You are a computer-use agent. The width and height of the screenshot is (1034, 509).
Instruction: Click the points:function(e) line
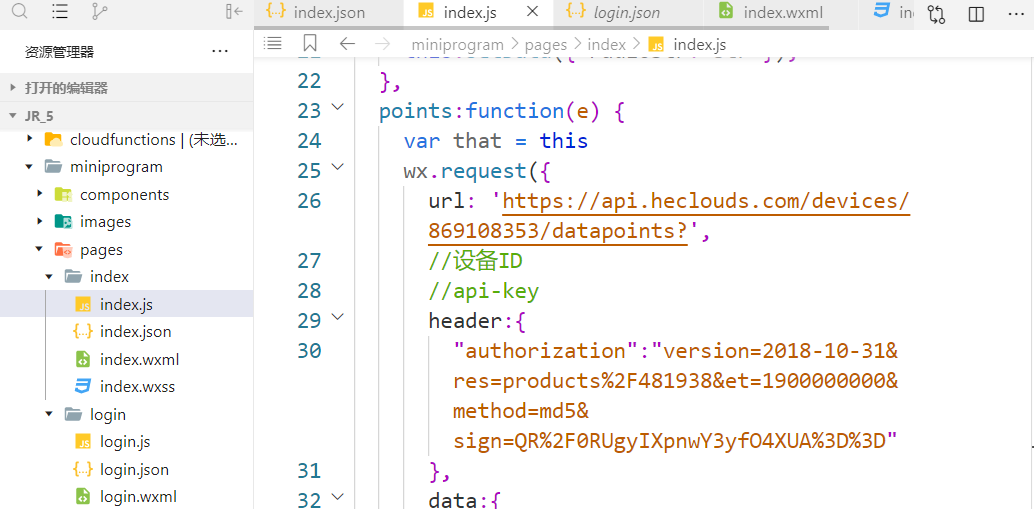coord(501,111)
